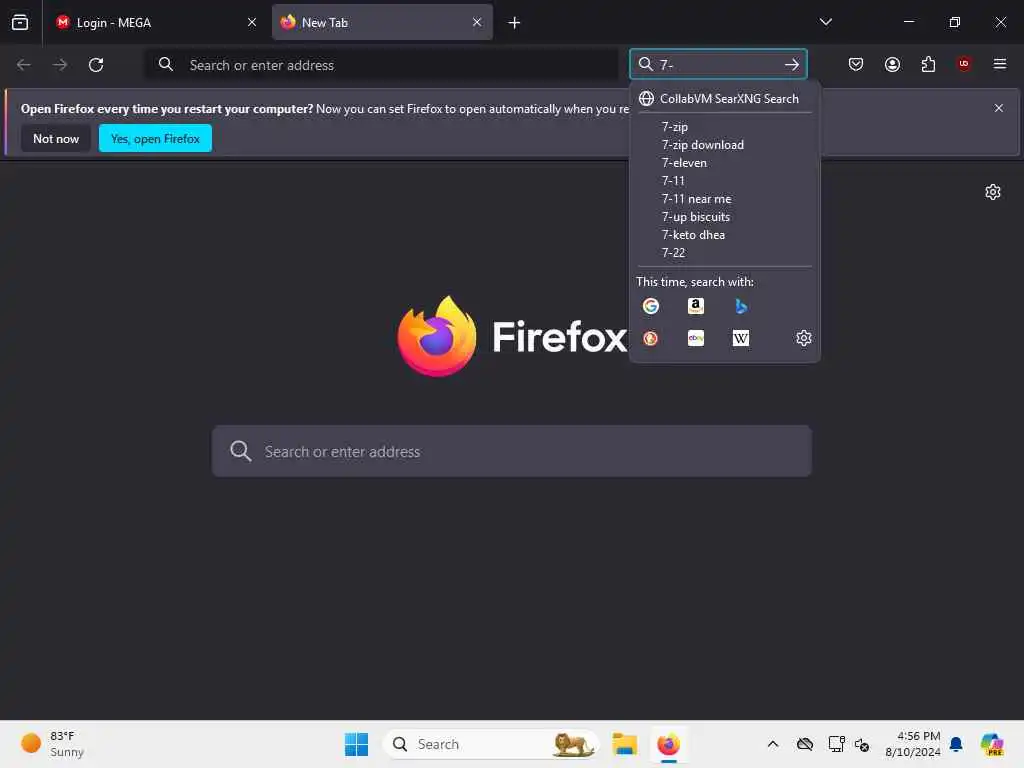1024x768 pixels.
Task: Open the Windows Start menu
Action: pyautogui.click(x=357, y=744)
